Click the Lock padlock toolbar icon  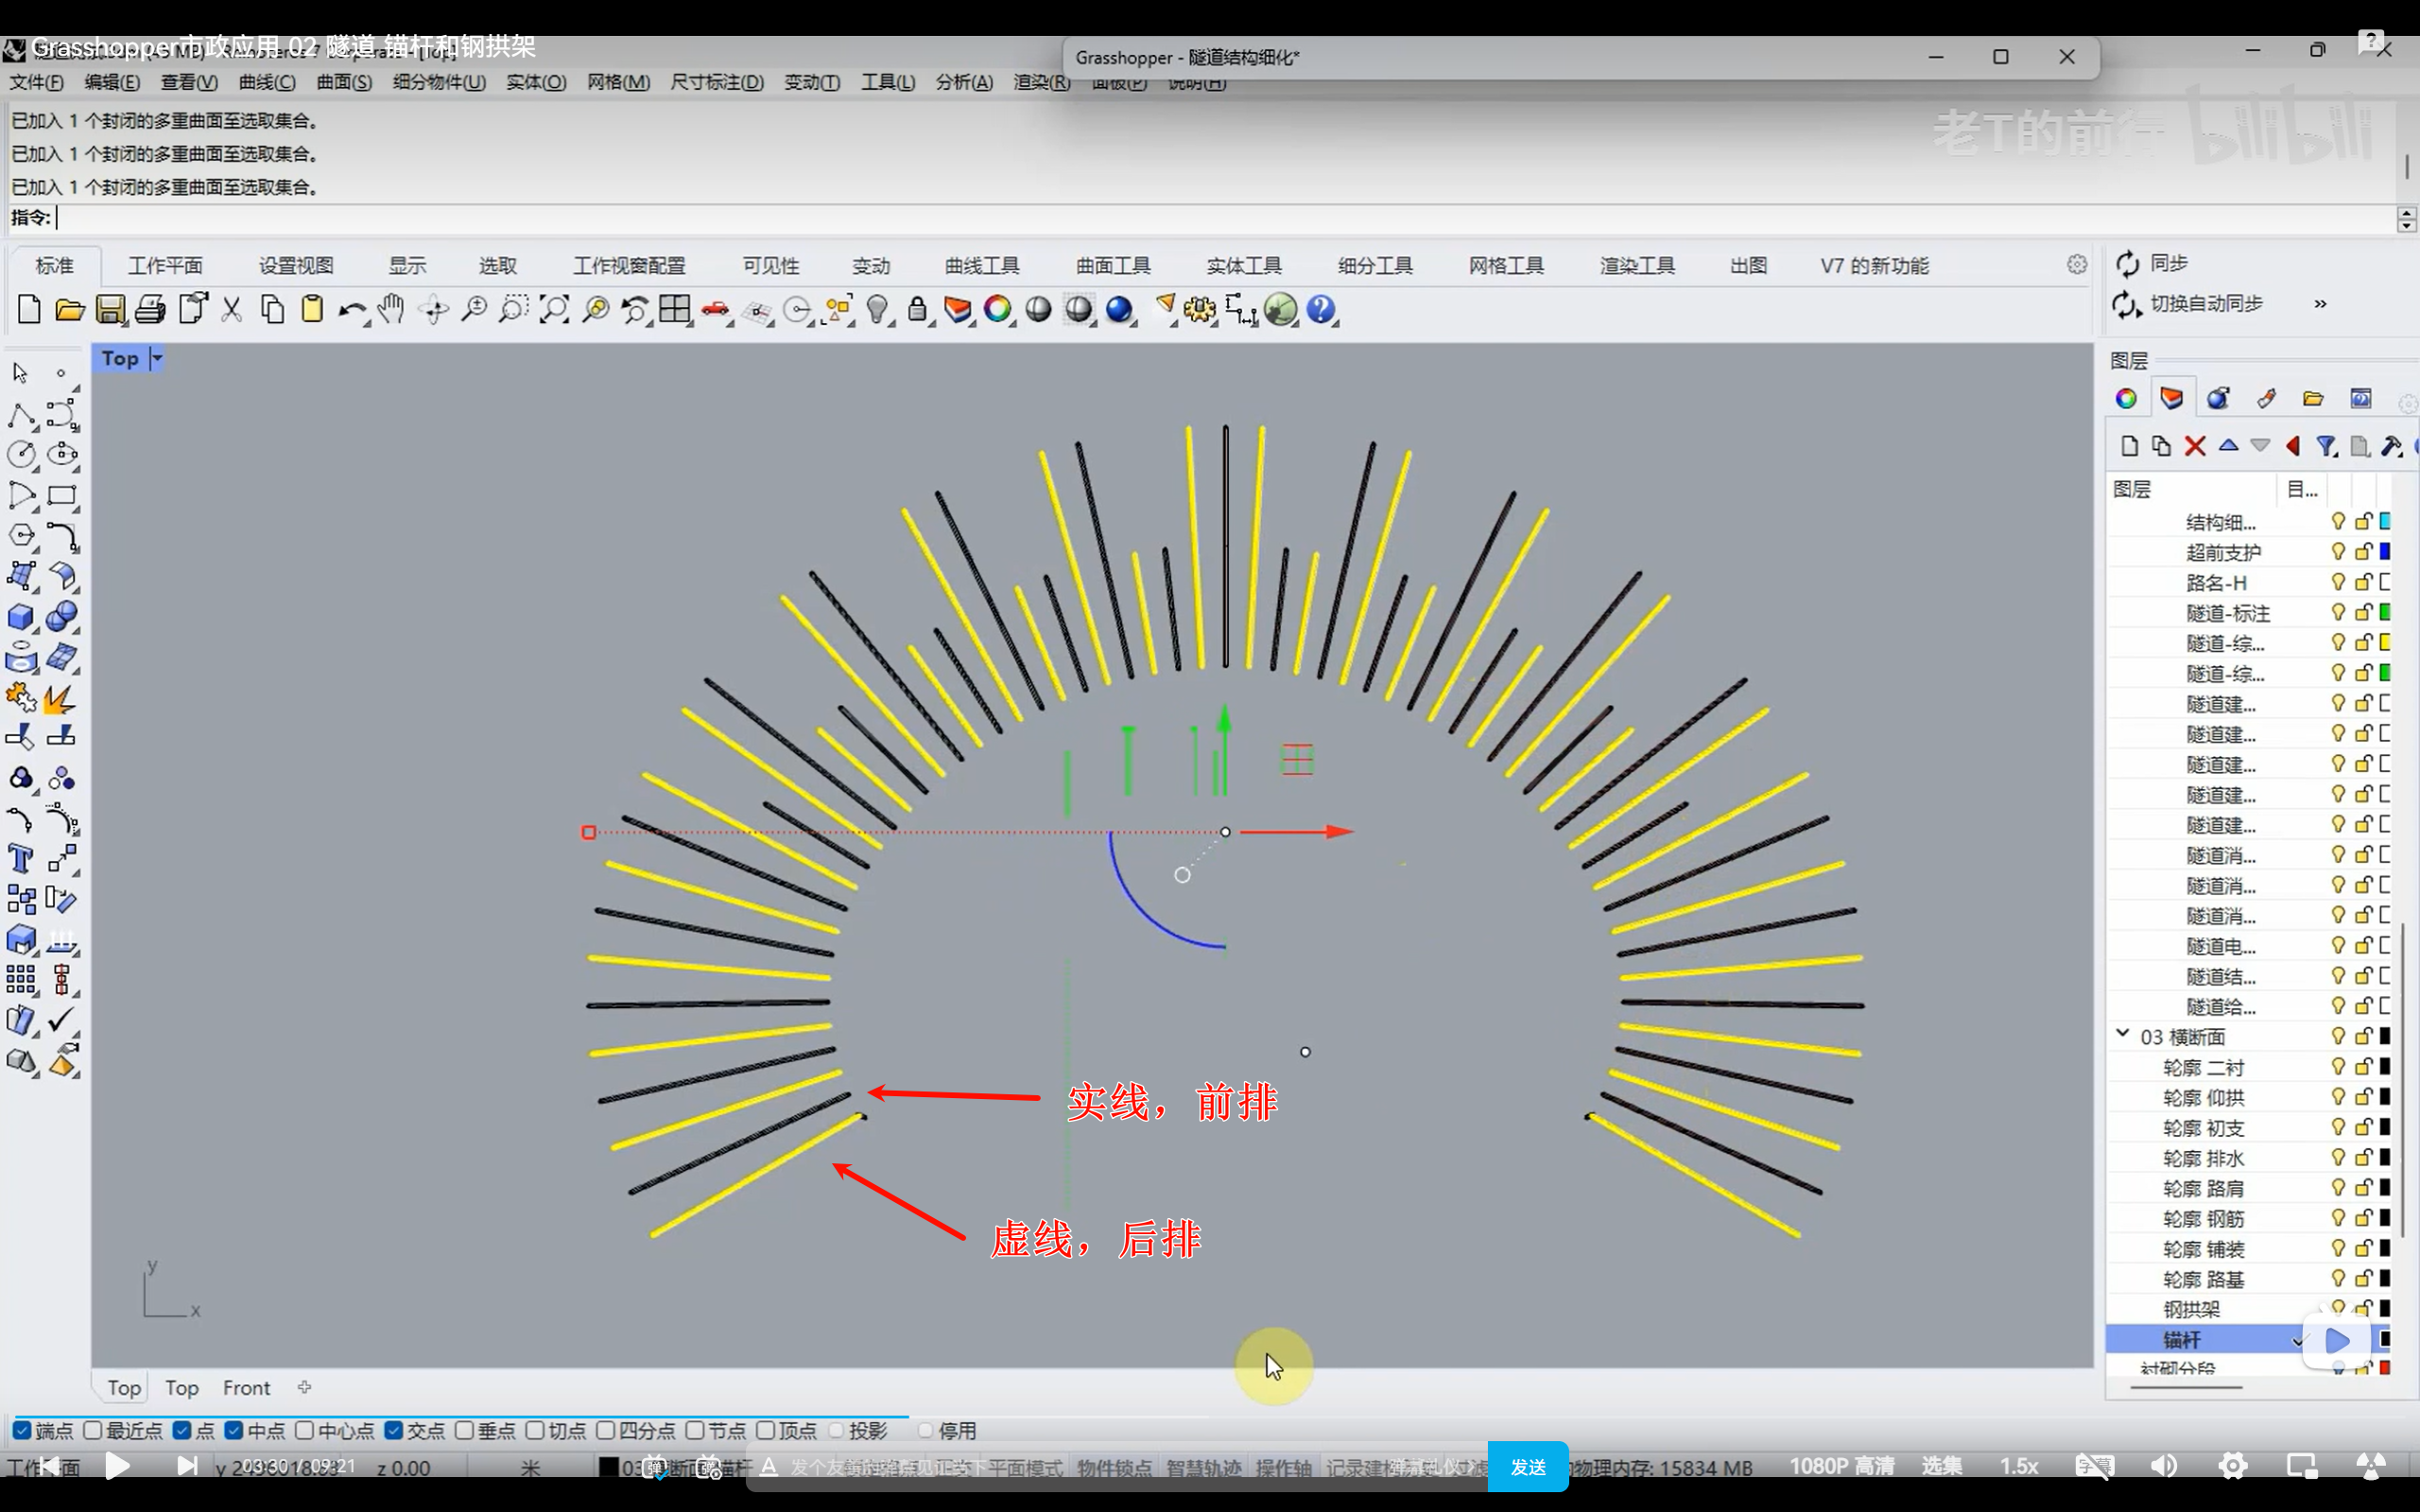917,310
